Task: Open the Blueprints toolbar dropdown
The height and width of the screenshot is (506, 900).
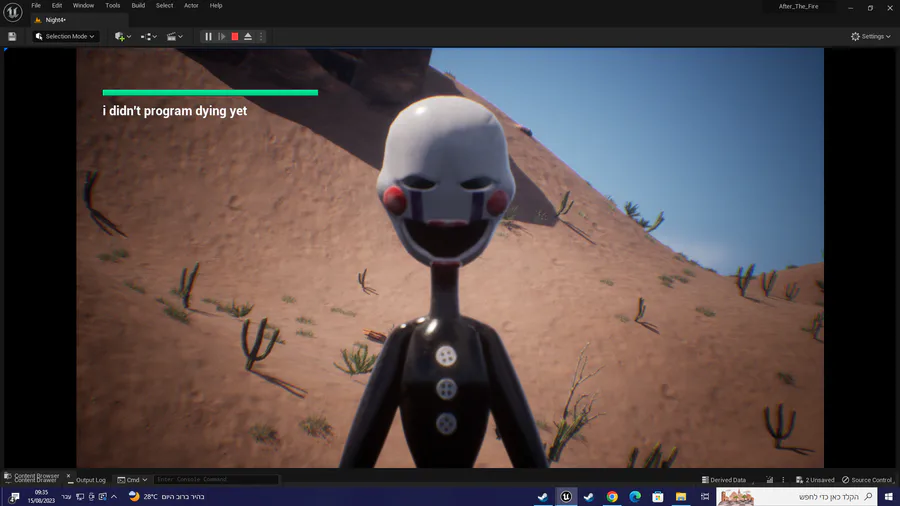Action: pos(149,37)
